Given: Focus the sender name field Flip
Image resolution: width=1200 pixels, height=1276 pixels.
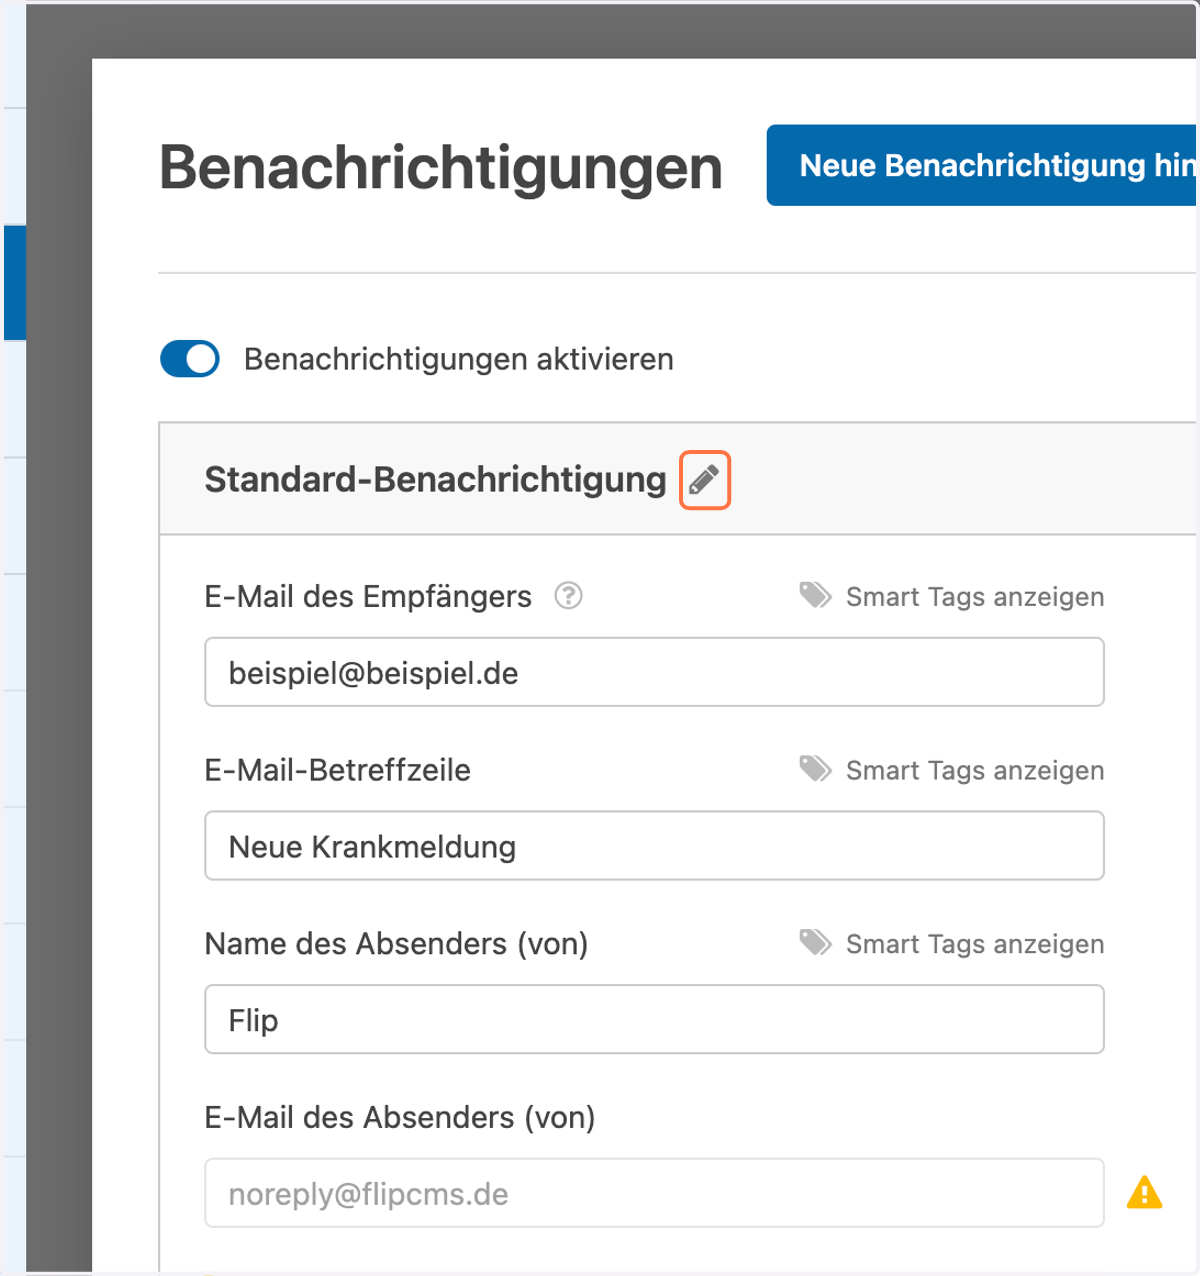Looking at the screenshot, I should click(654, 1019).
